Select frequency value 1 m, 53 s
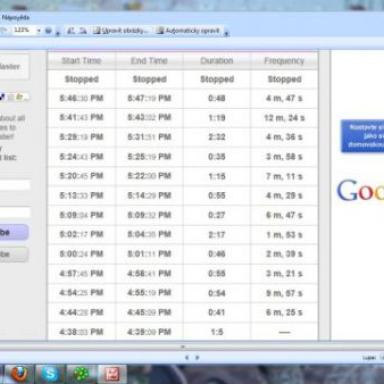The image size is (384, 384). point(284,235)
